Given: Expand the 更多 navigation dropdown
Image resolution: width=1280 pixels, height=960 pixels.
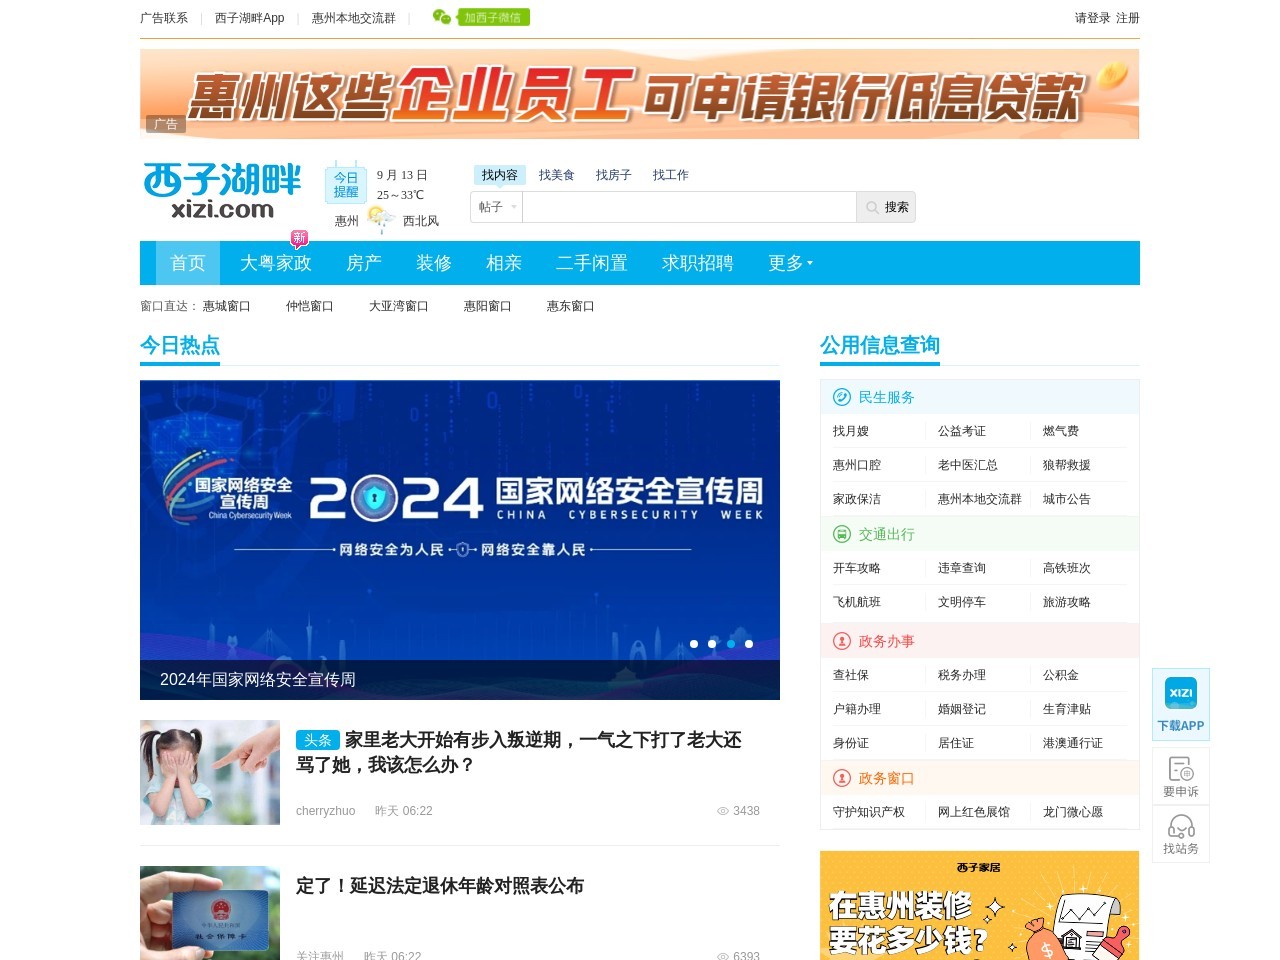Looking at the screenshot, I should 789,263.
